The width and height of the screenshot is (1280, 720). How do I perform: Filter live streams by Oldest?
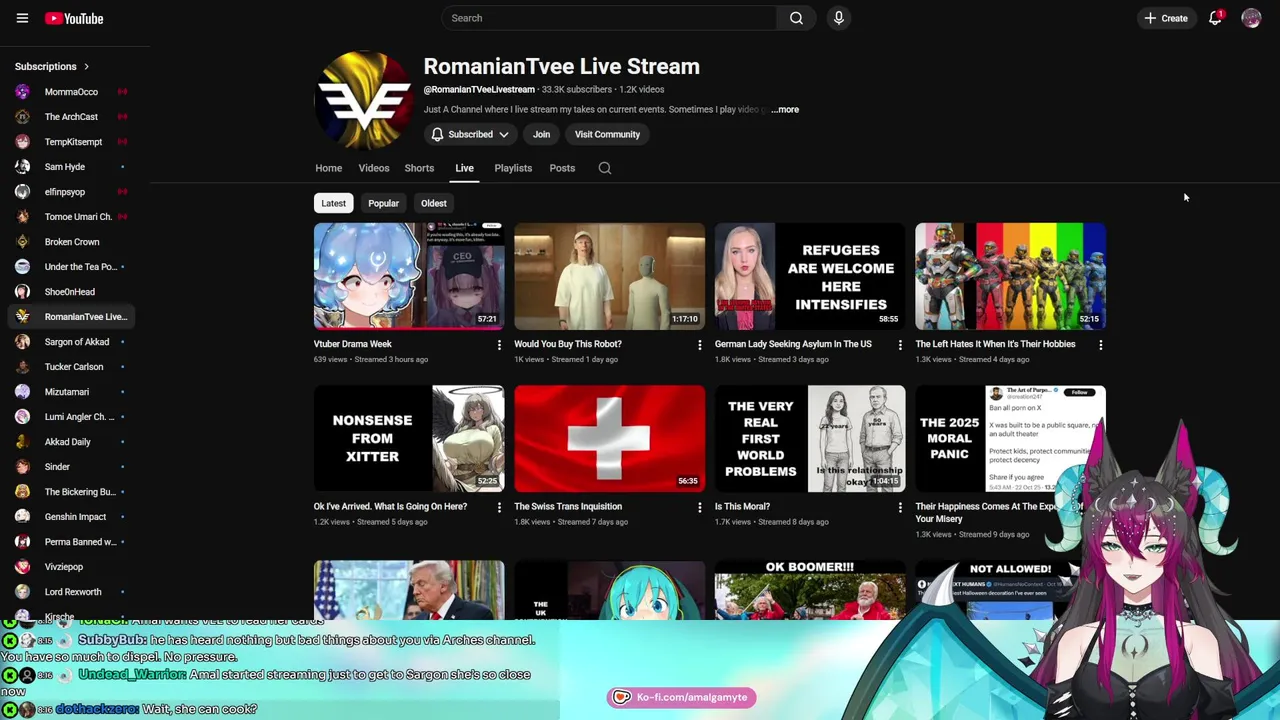pyautogui.click(x=434, y=203)
